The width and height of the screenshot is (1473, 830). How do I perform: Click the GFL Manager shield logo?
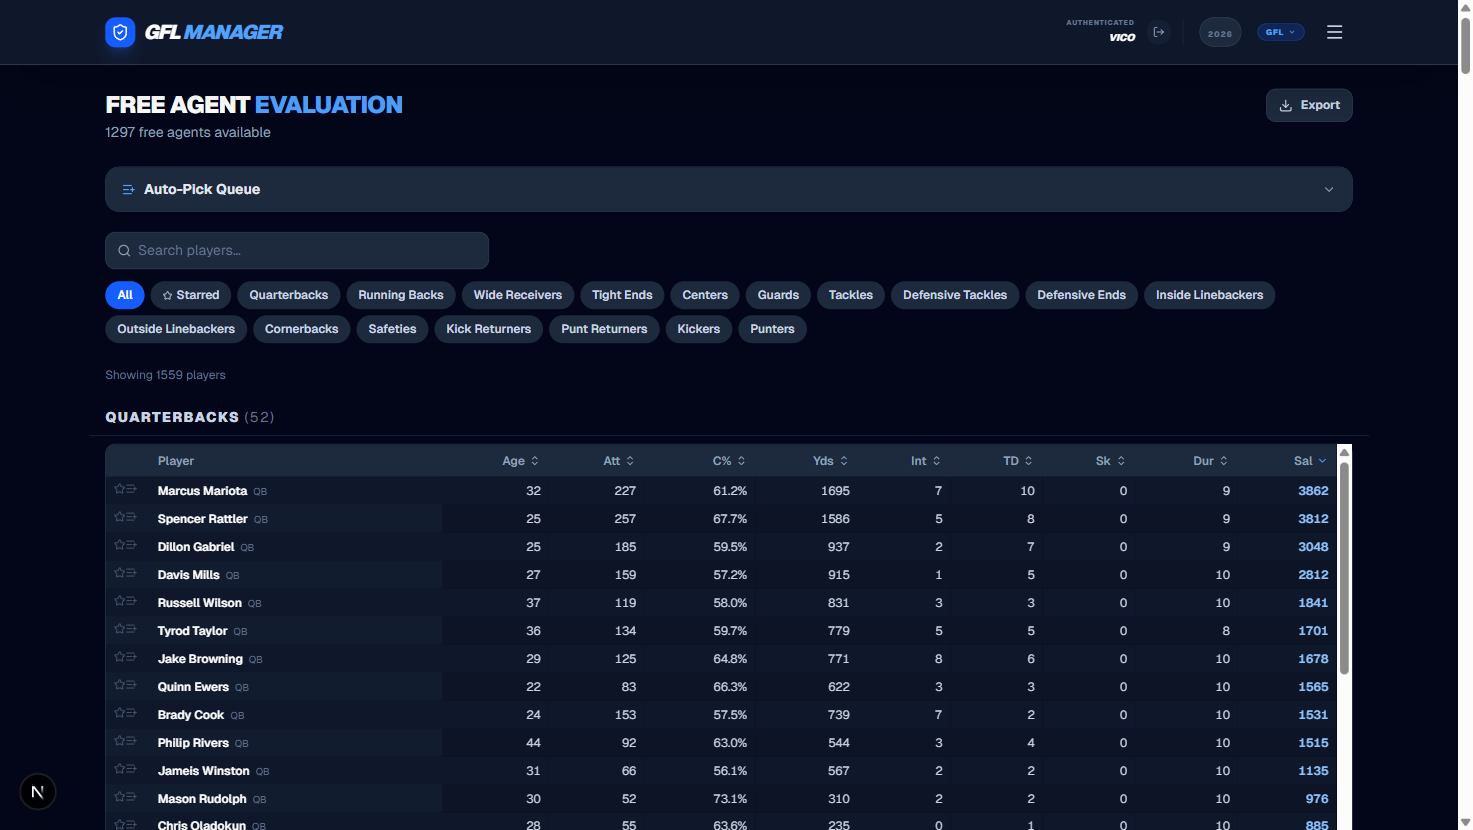pyautogui.click(x=120, y=32)
